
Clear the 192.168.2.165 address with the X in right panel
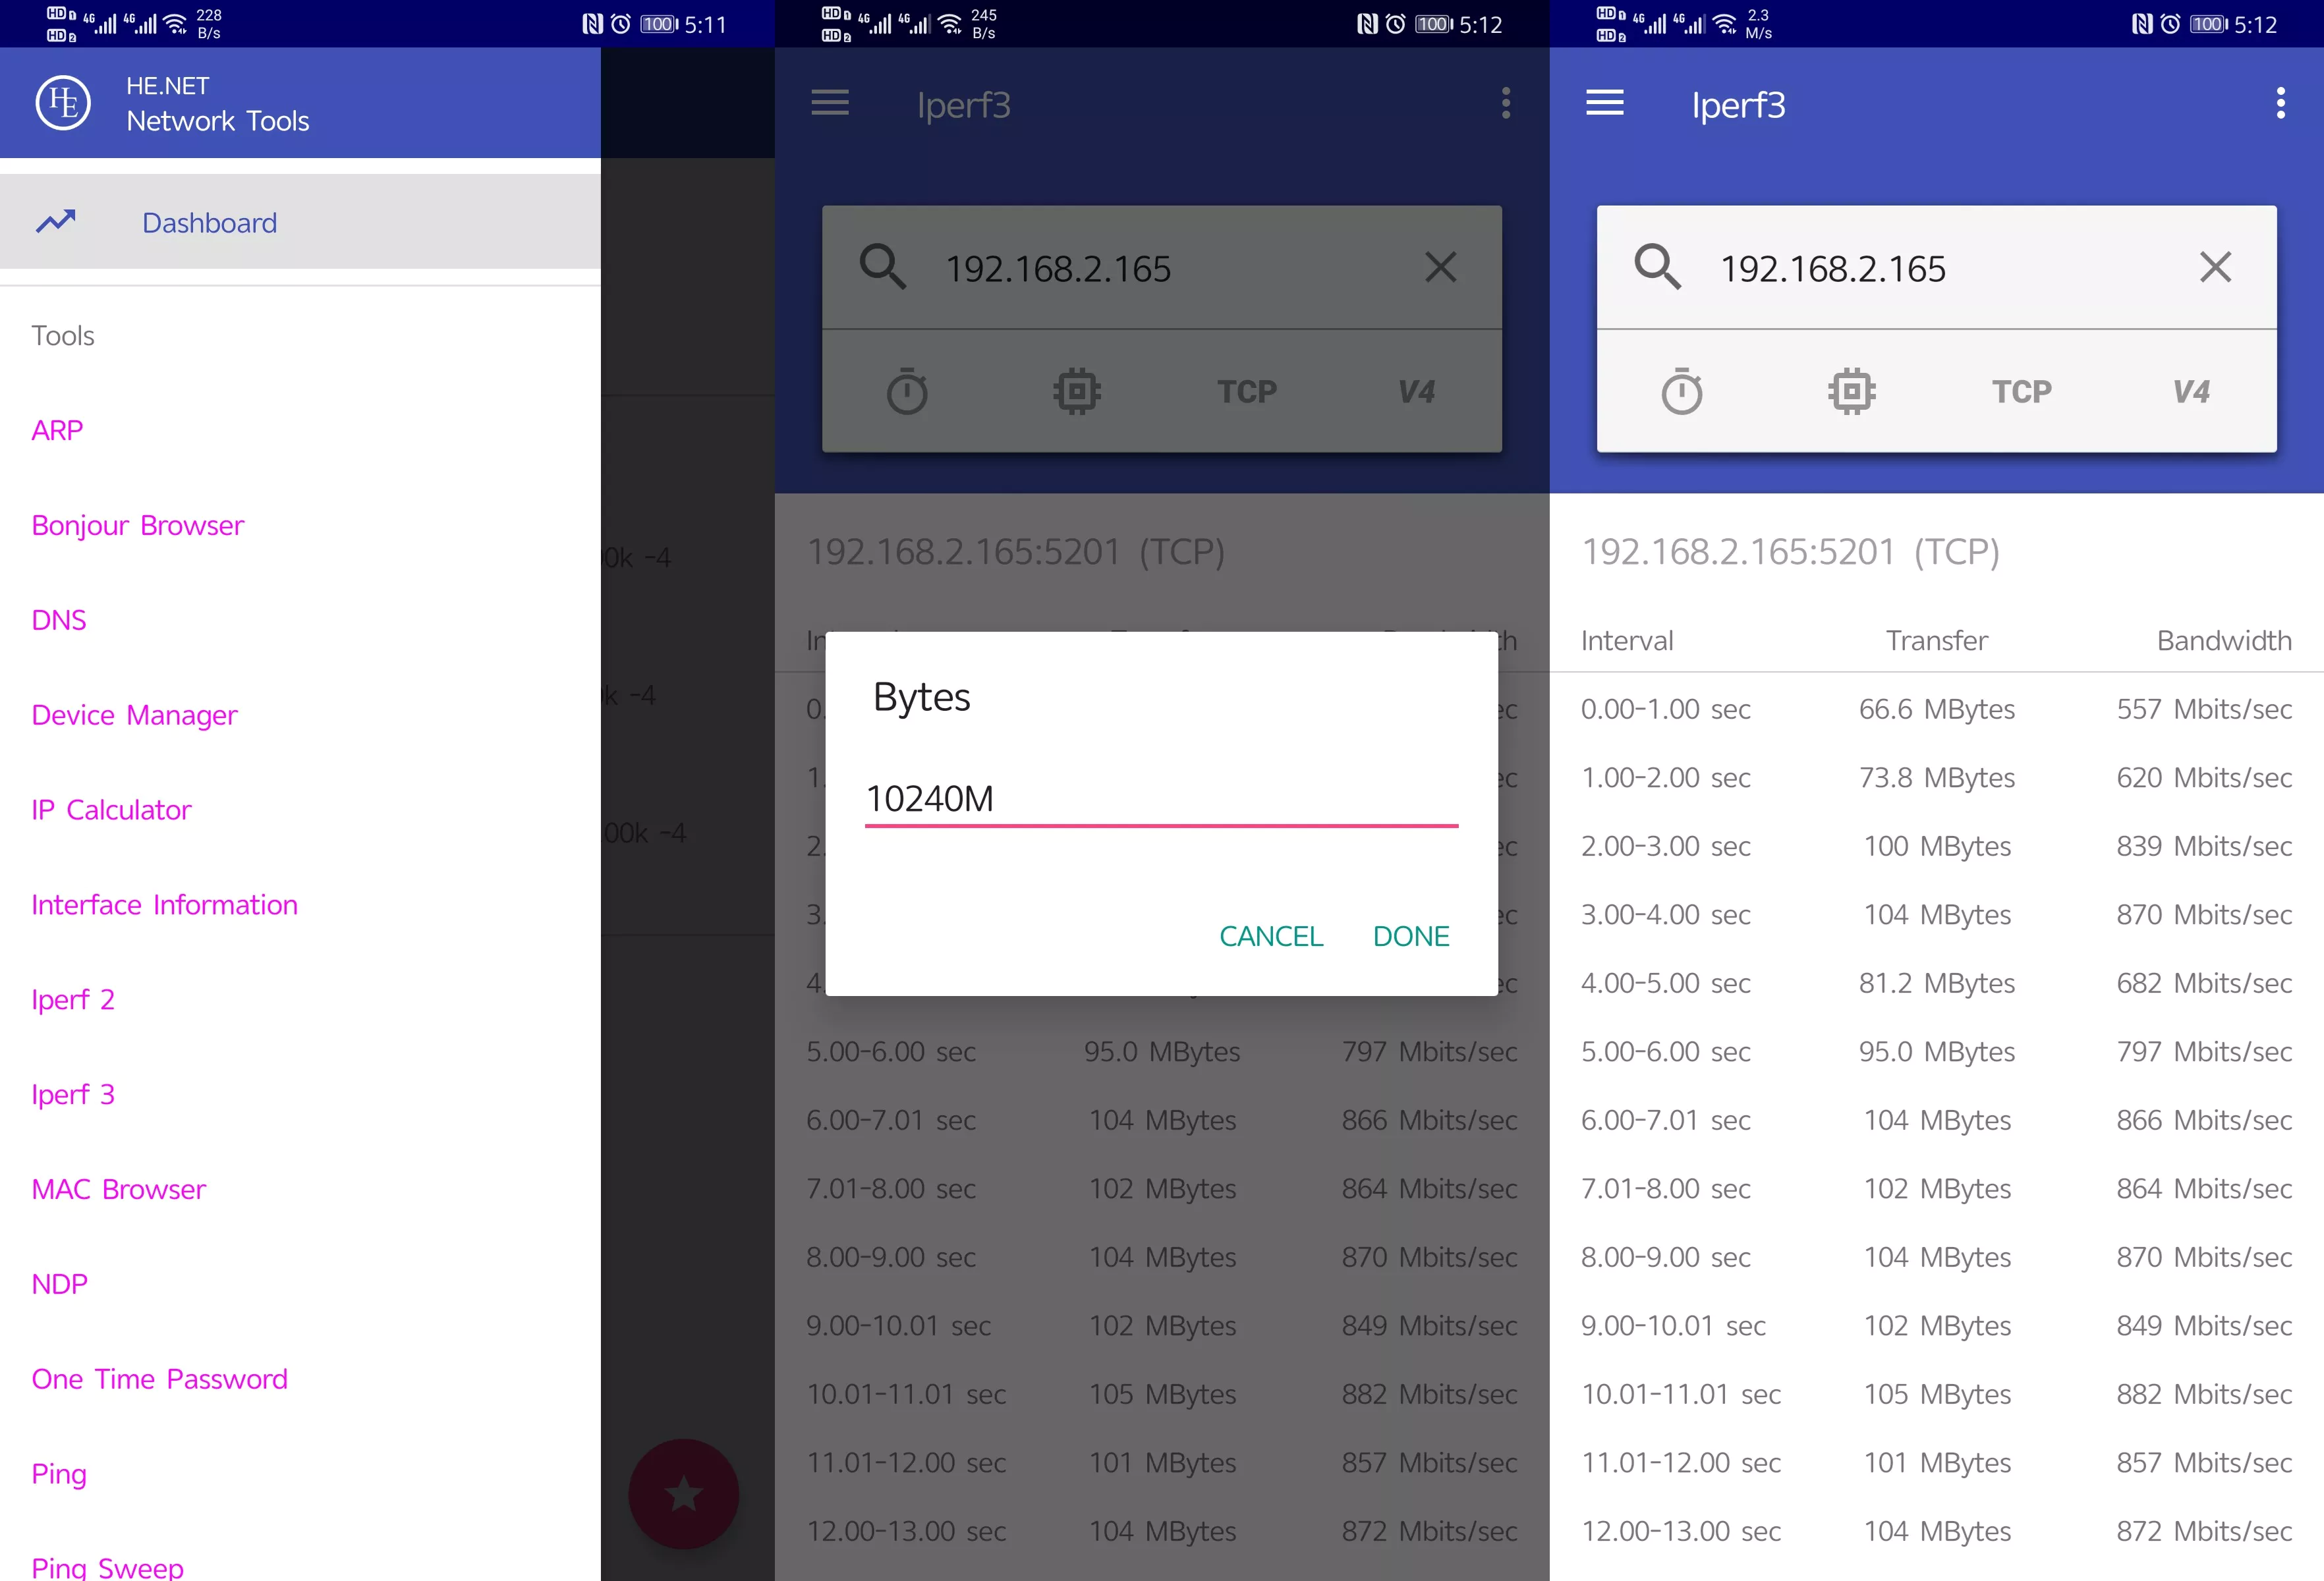2215,267
